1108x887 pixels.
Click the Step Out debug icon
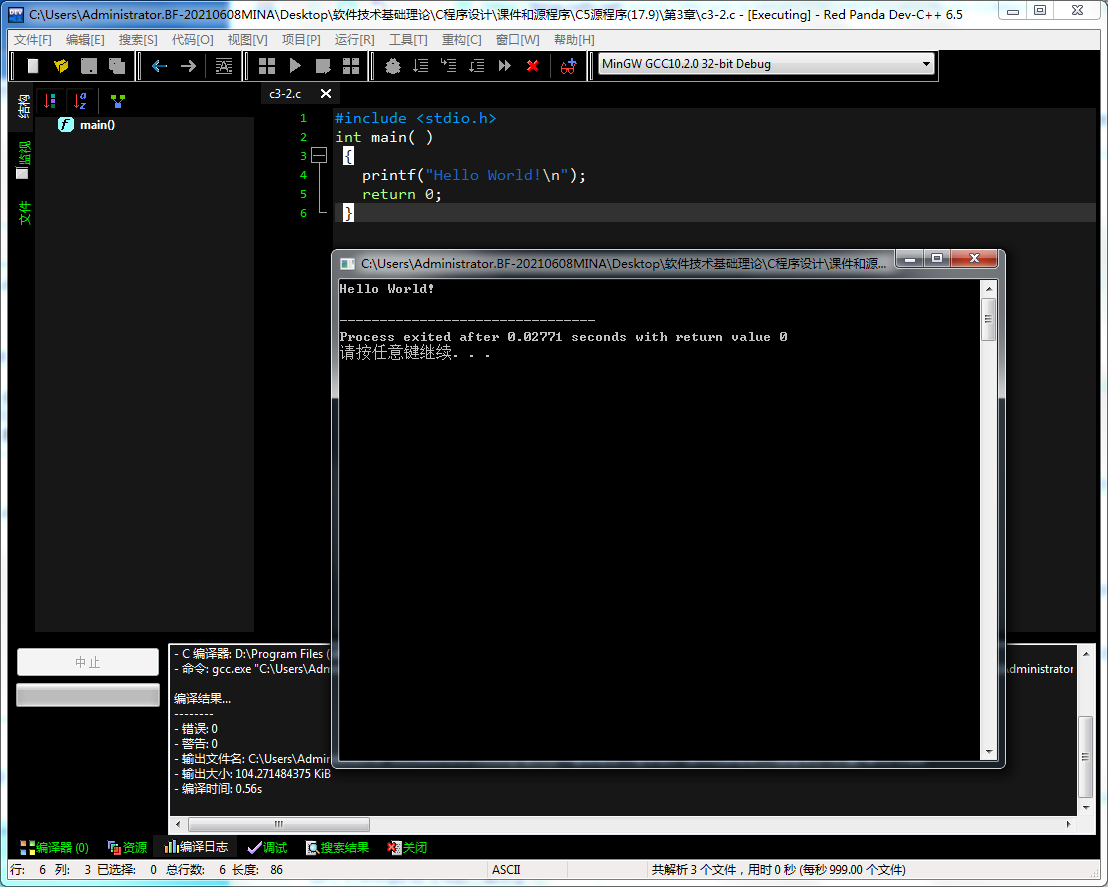point(476,66)
